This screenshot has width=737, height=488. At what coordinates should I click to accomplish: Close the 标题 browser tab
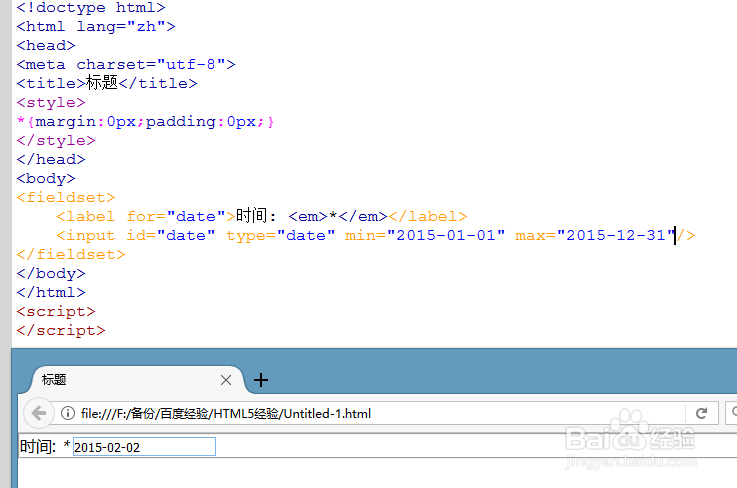(x=226, y=380)
